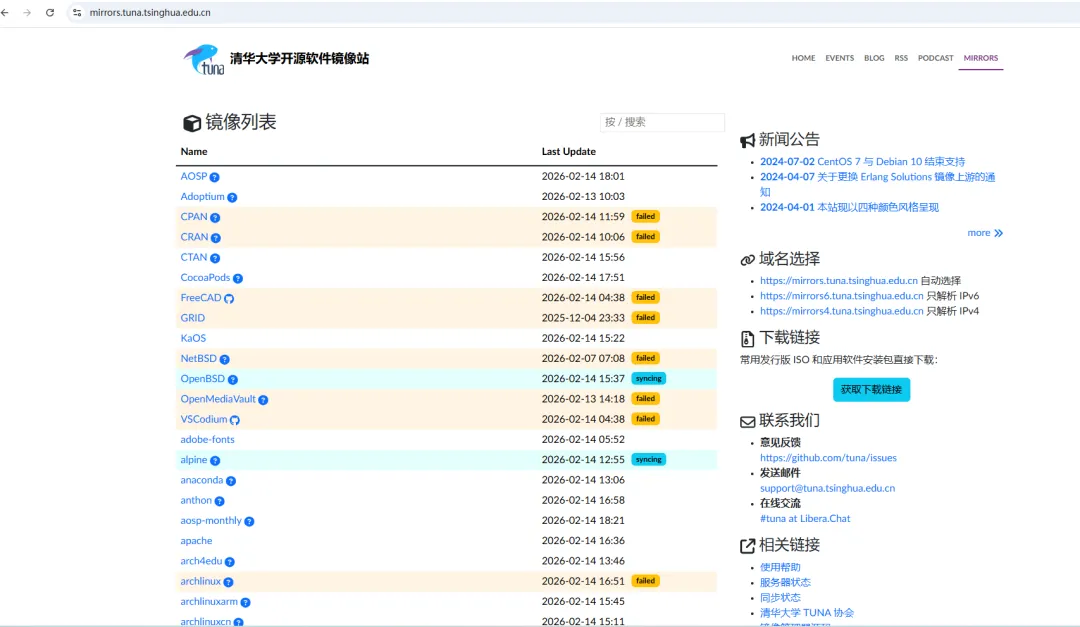1080x627 pixels.
Task: Click the help icon next to CRAN
Action: (x=216, y=238)
